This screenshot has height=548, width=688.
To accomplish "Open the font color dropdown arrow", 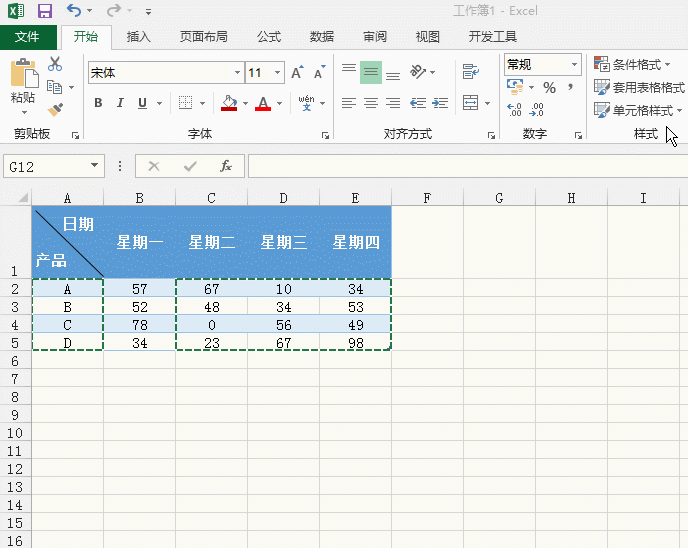I will tap(280, 104).
